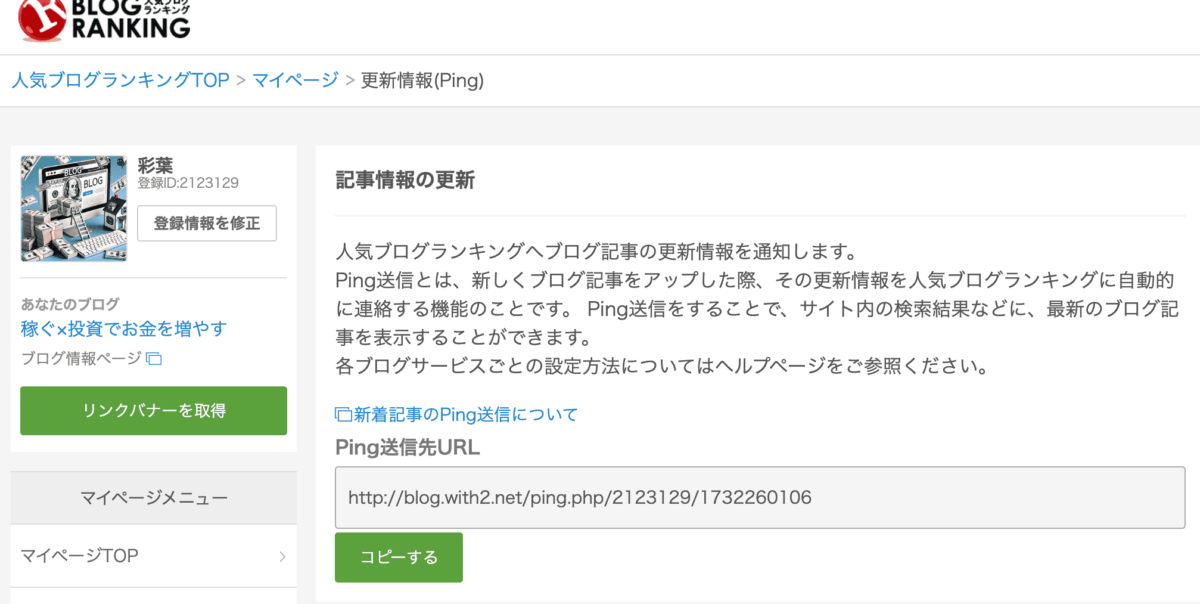This screenshot has width=1200, height=604.
Task: Expand the chevron next to マイページTOP
Action: pyautogui.click(x=283, y=556)
